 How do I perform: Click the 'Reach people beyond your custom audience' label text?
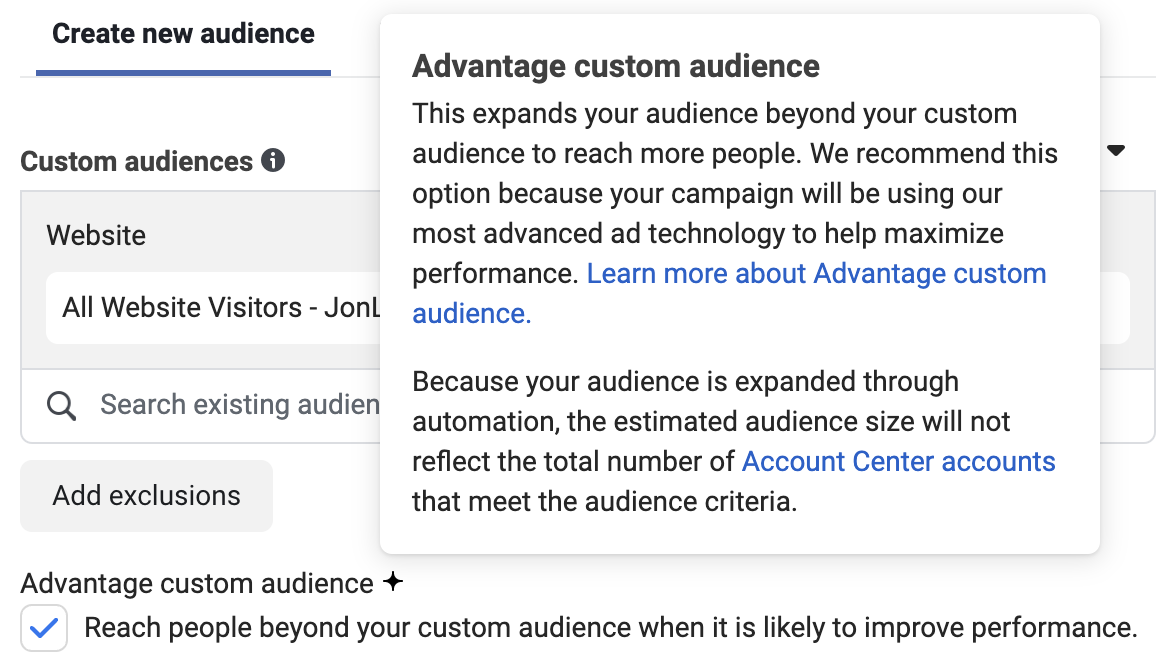(x=610, y=628)
